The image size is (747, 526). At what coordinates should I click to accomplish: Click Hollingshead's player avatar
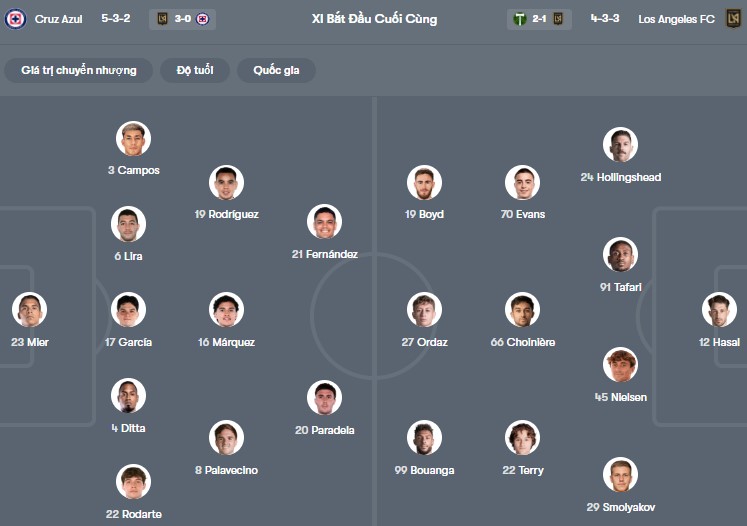coord(620,145)
